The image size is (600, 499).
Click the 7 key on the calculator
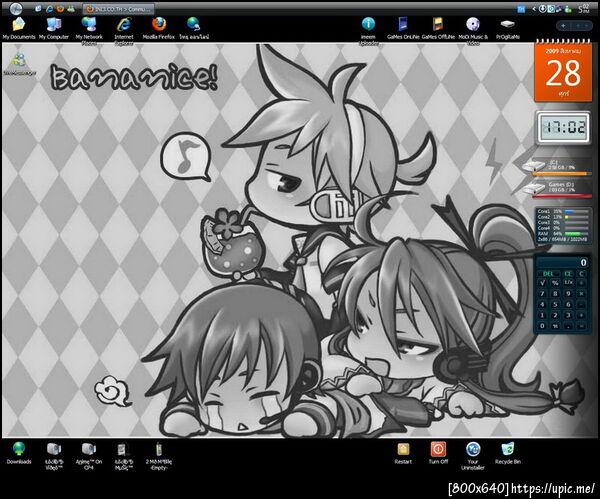click(542, 294)
